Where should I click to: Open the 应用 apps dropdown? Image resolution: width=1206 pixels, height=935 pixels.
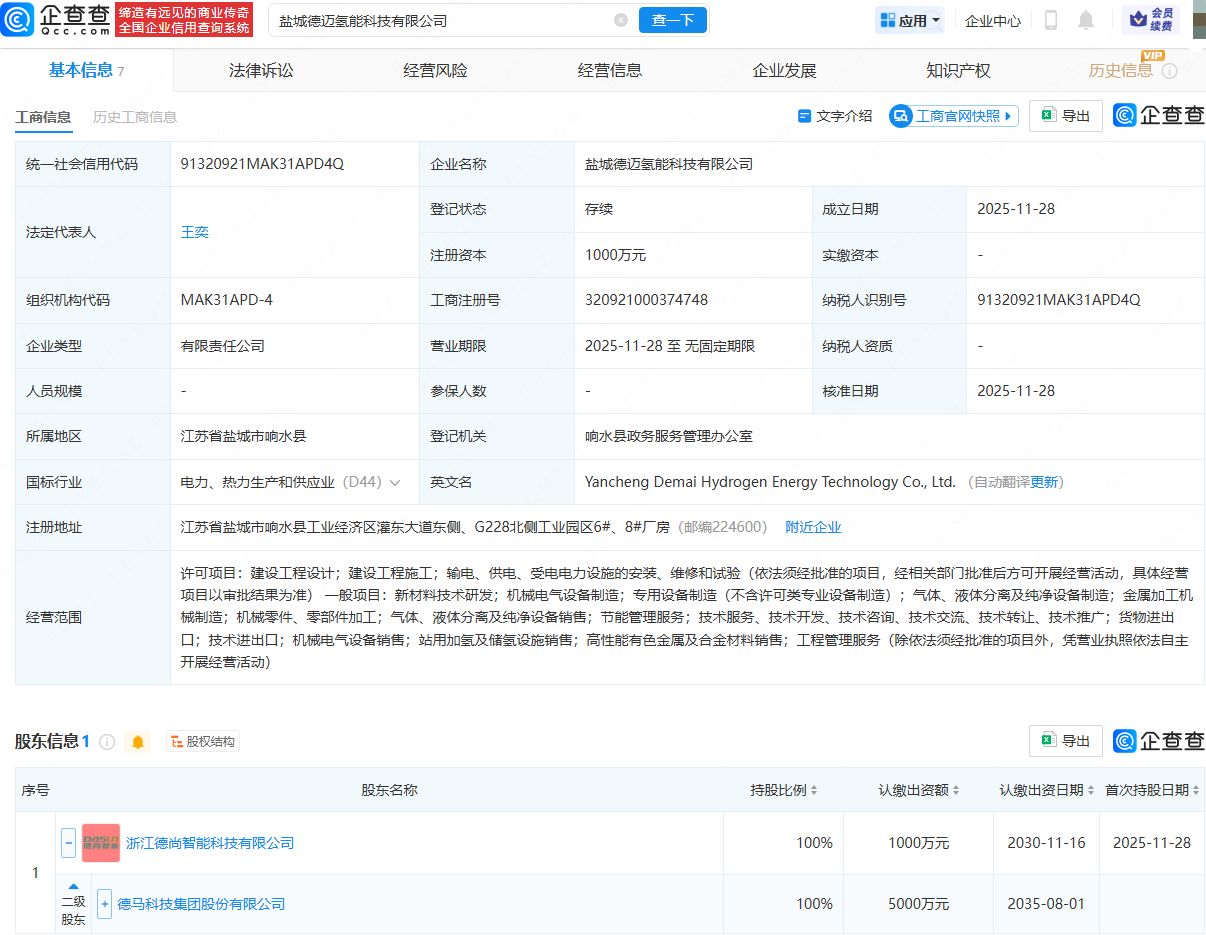[x=909, y=20]
